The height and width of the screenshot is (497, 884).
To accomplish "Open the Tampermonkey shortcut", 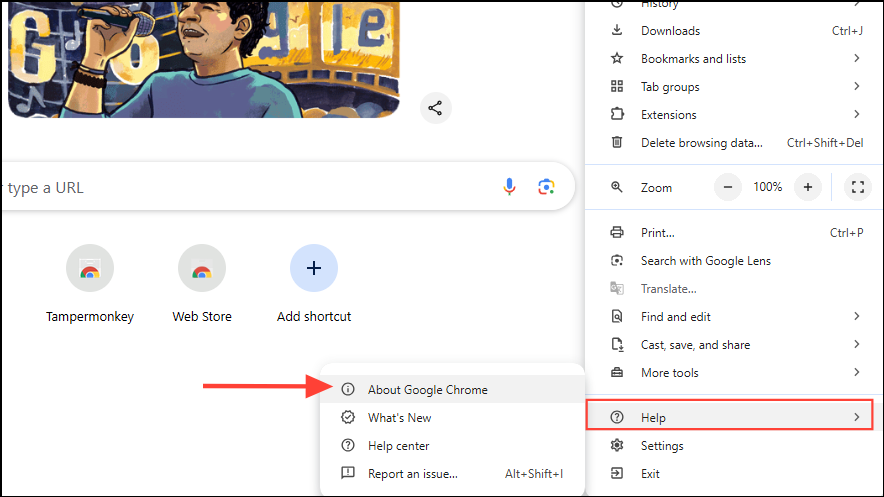I will [90, 284].
